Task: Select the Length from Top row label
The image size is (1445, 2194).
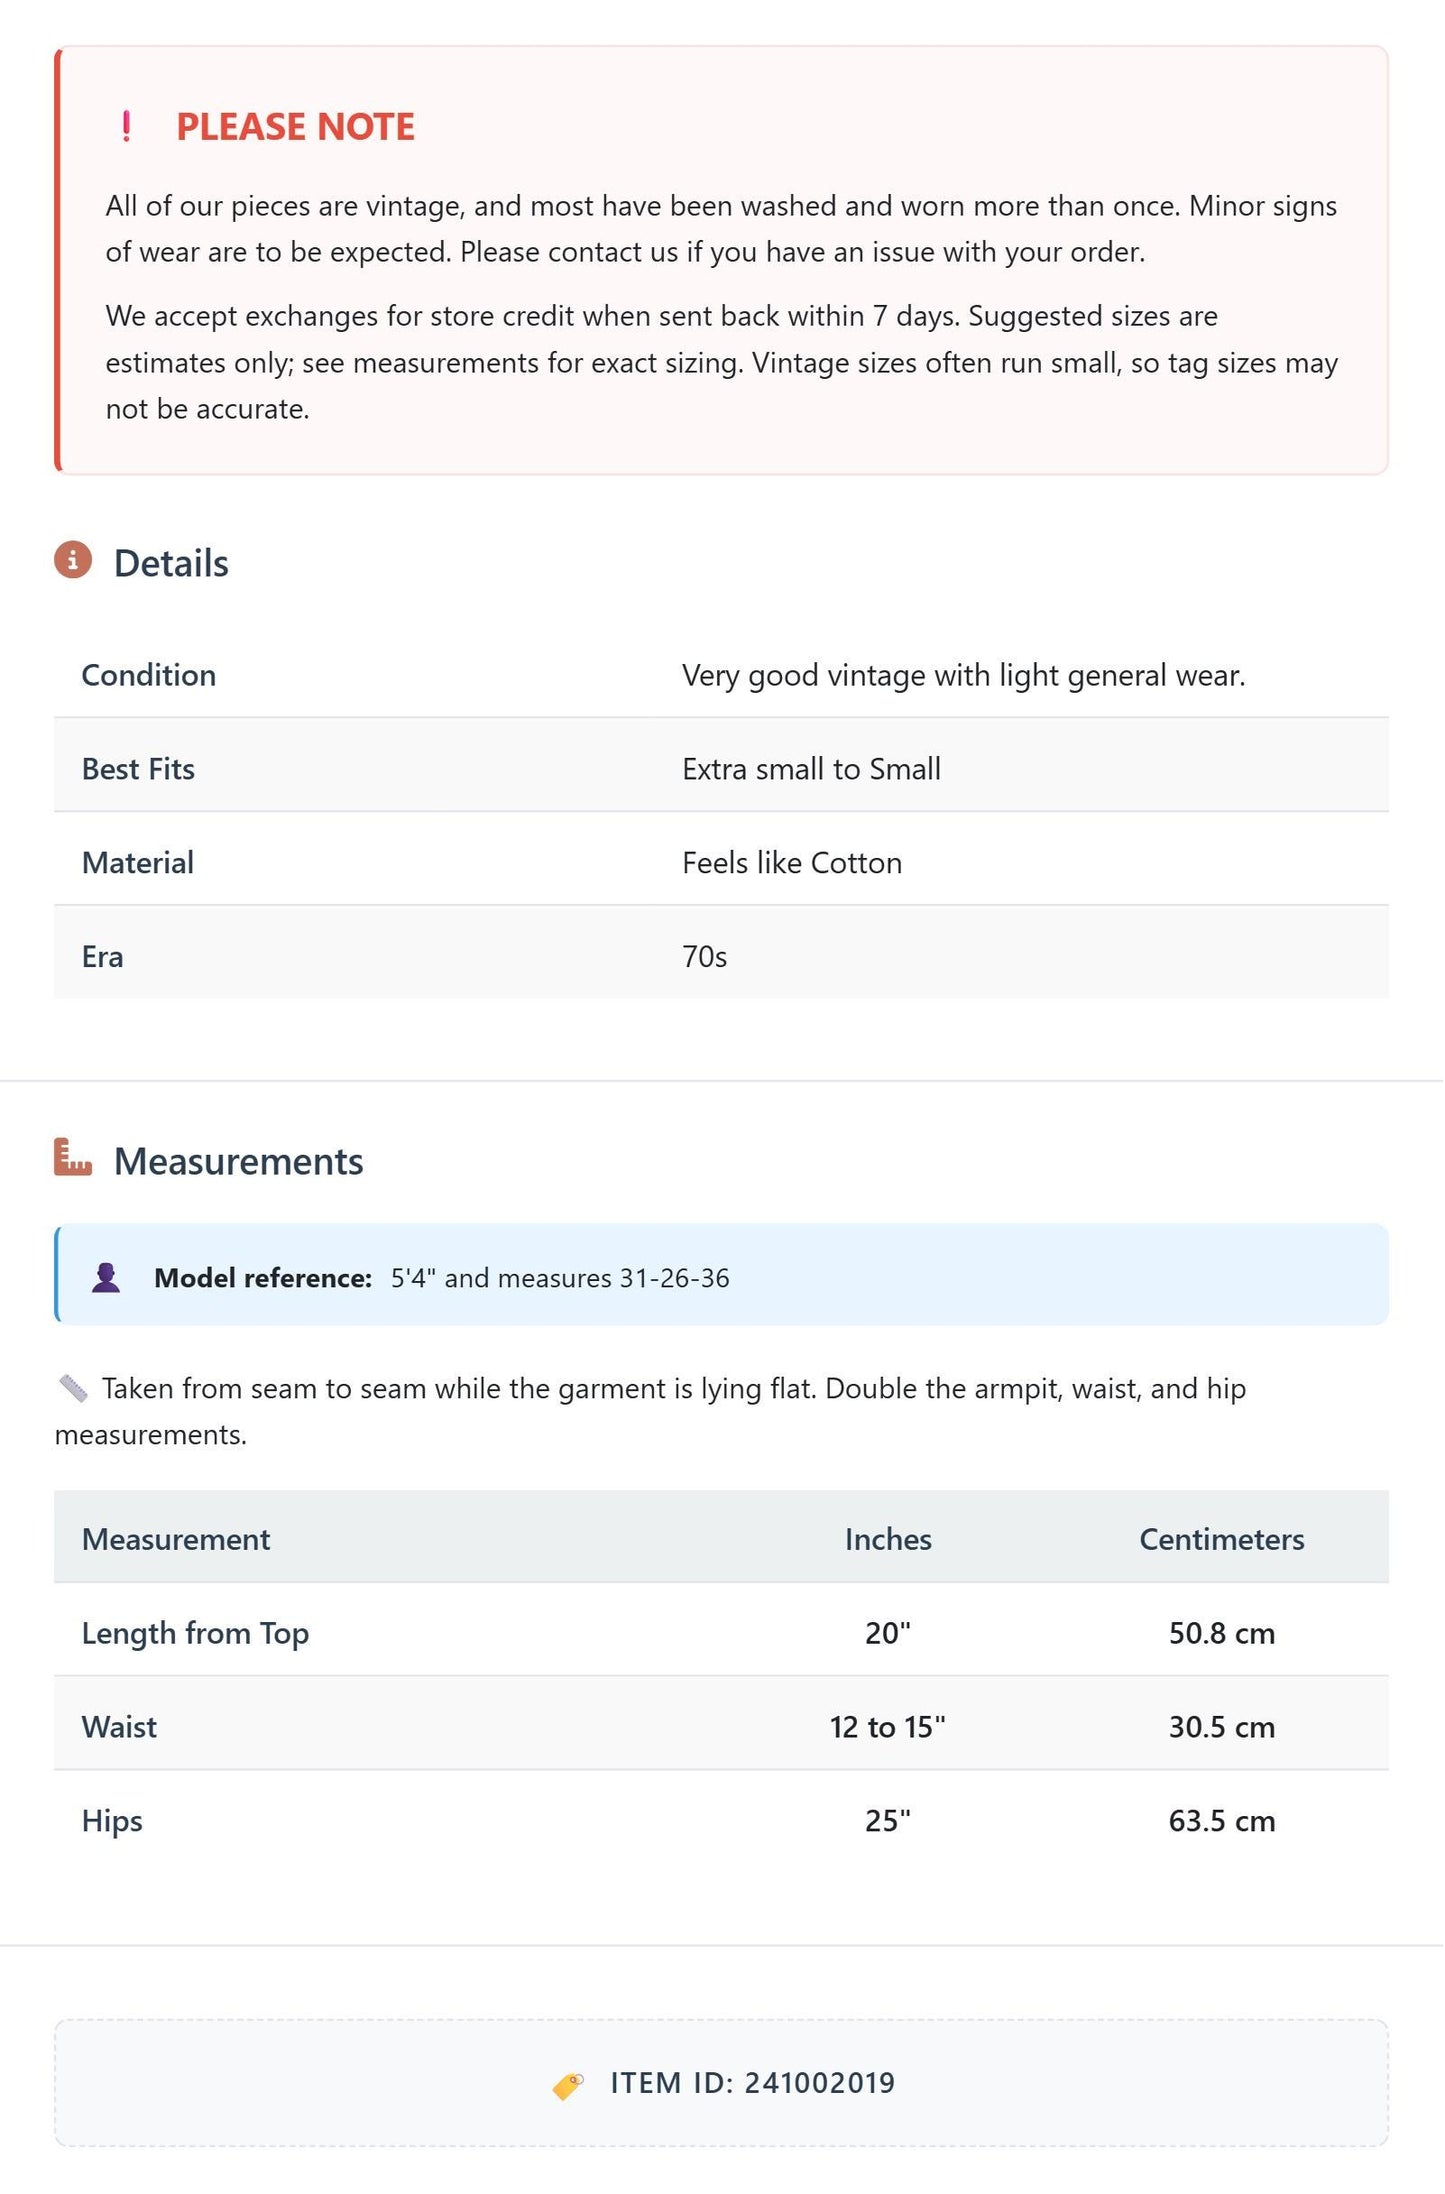Action: (195, 1633)
